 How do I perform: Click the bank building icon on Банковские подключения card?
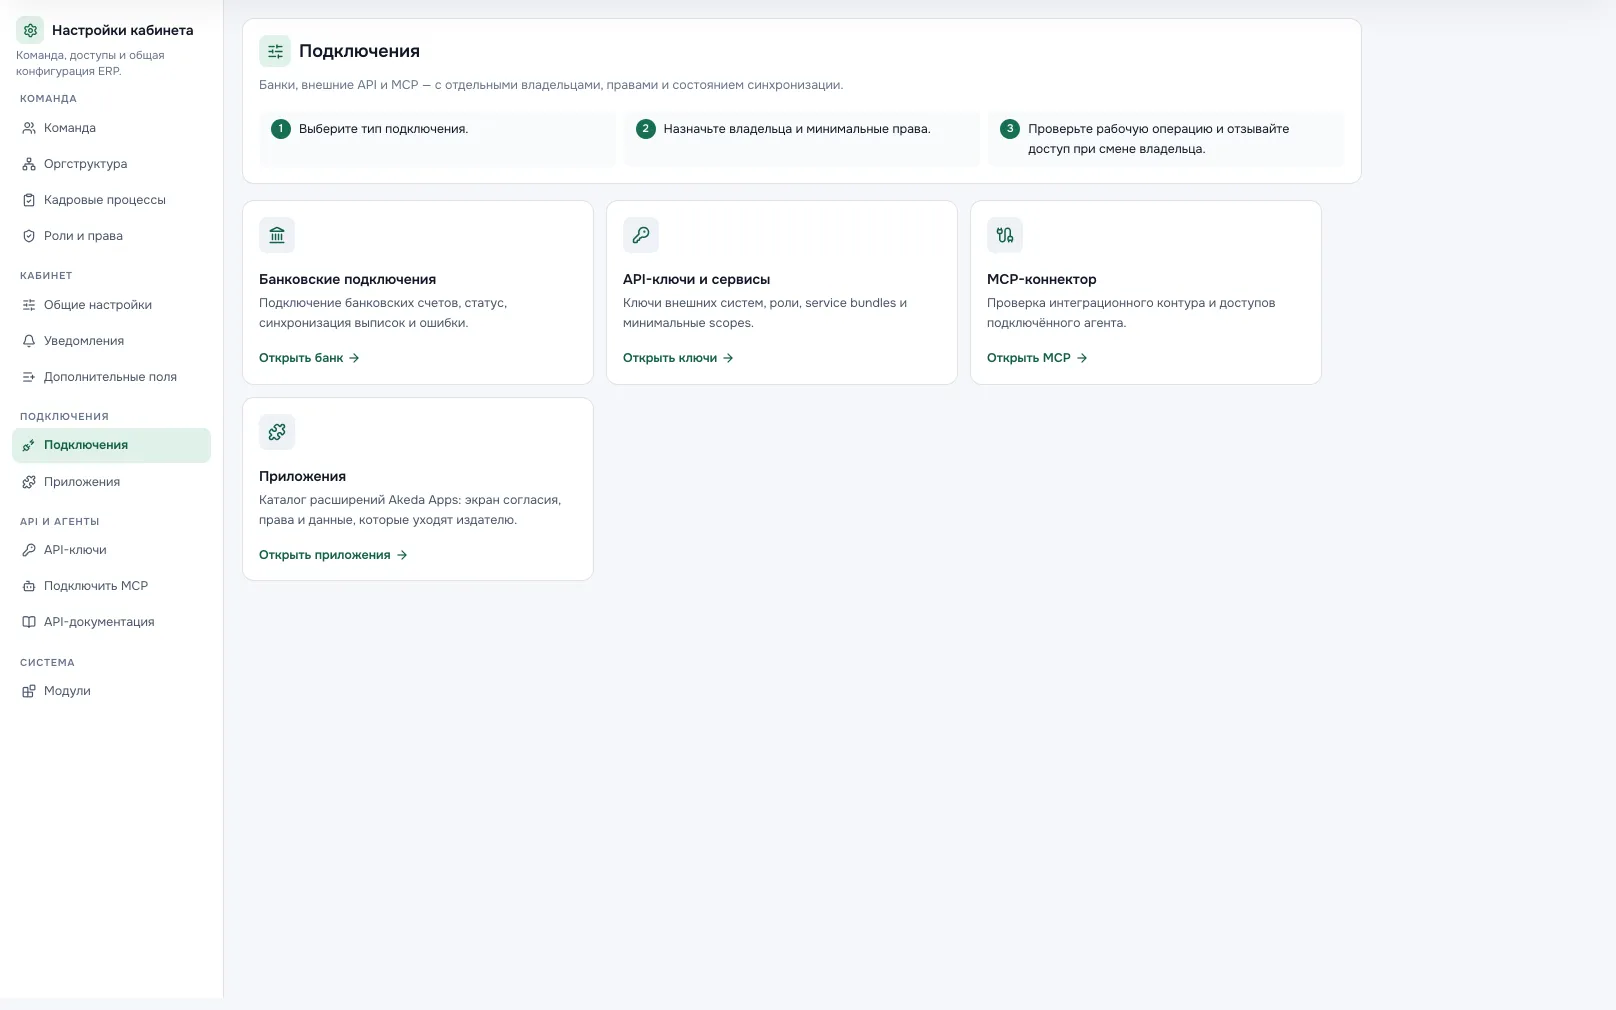[277, 235]
